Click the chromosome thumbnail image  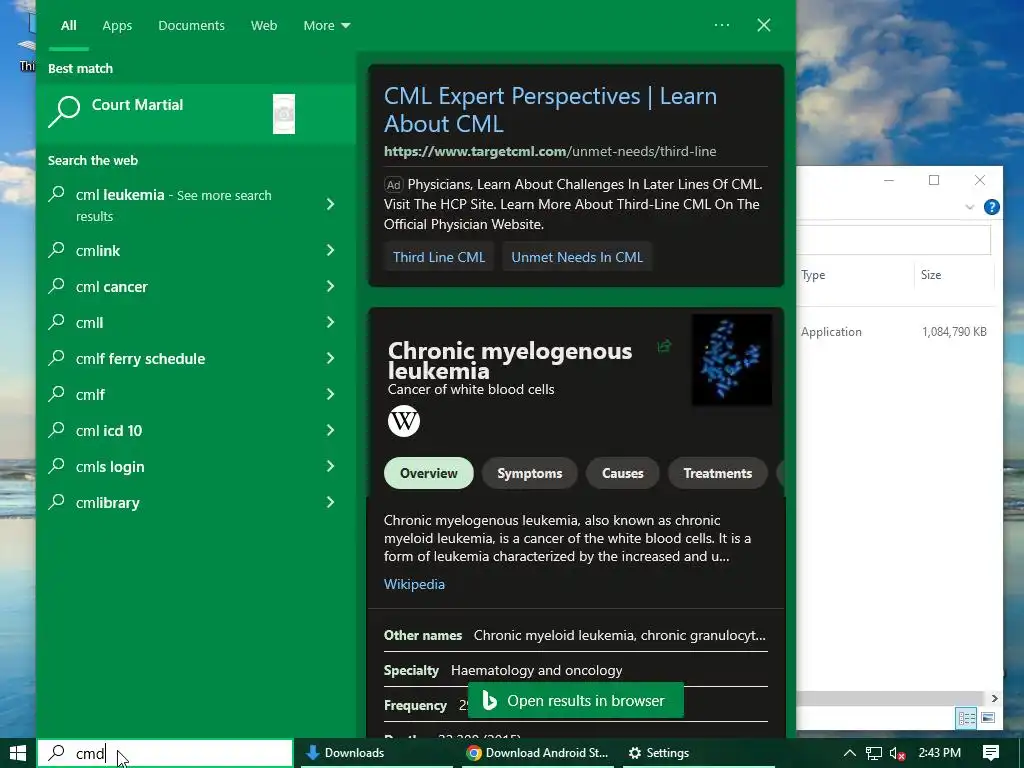(731, 360)
